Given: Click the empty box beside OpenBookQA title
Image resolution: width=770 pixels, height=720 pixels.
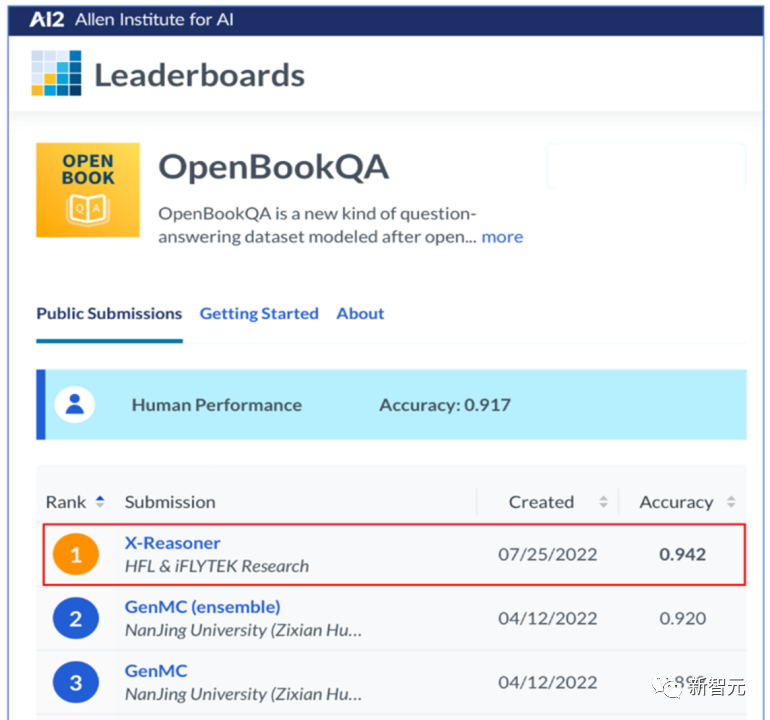Looking at the screenshot, I should (x=646, y=166).
